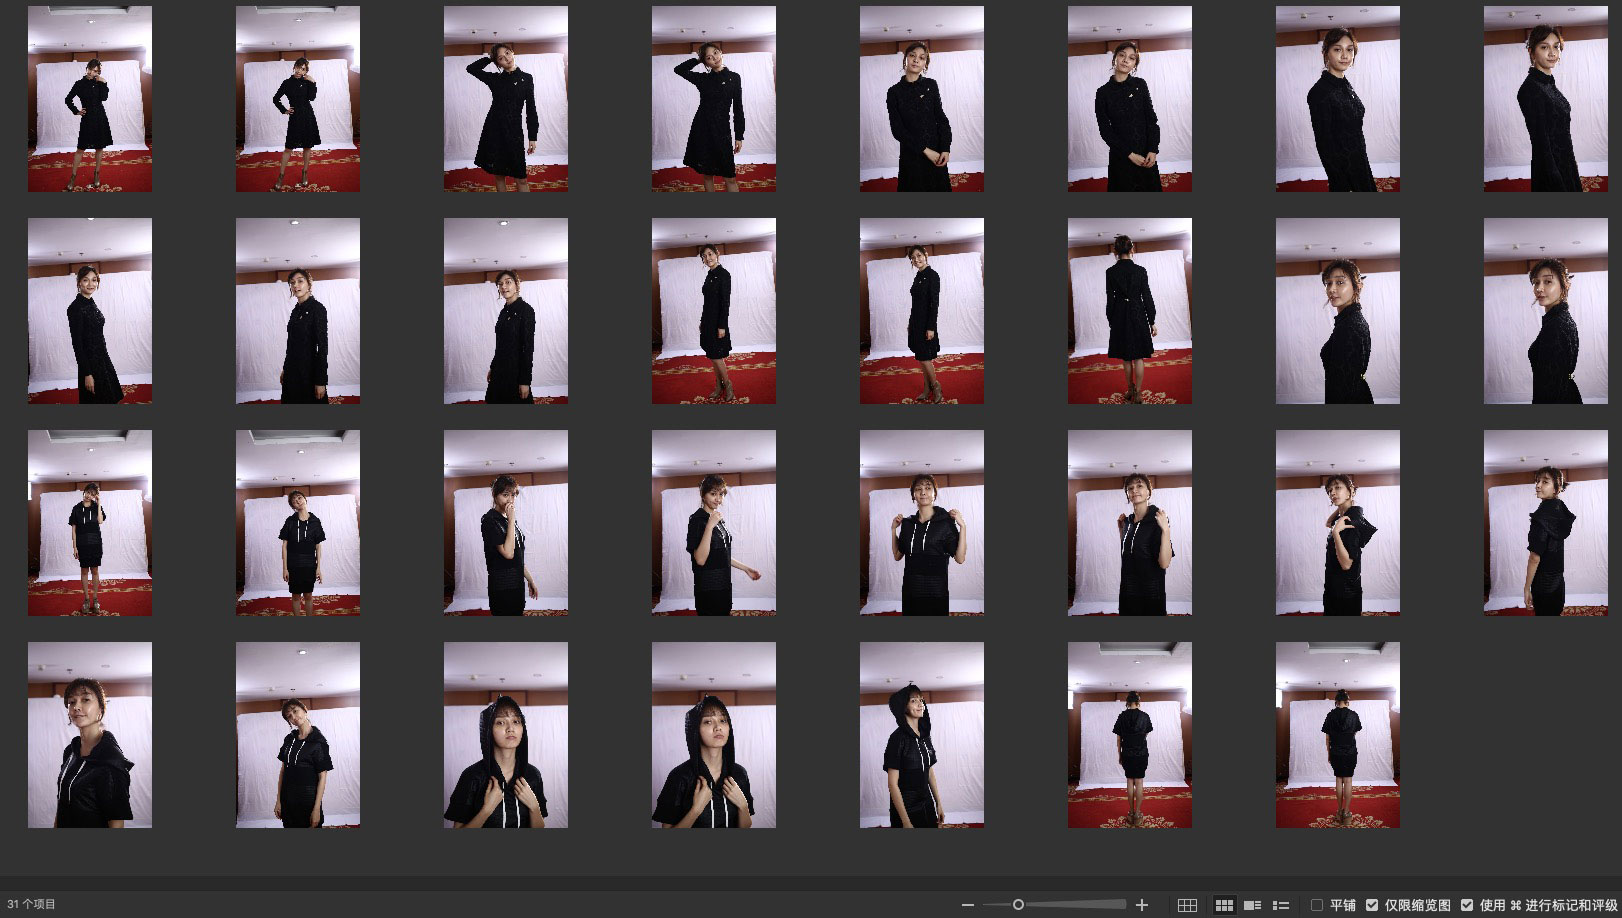1622x918 pixels.
Task: Click the lock thumbnail grid icon
Action: coord(1187,905)
